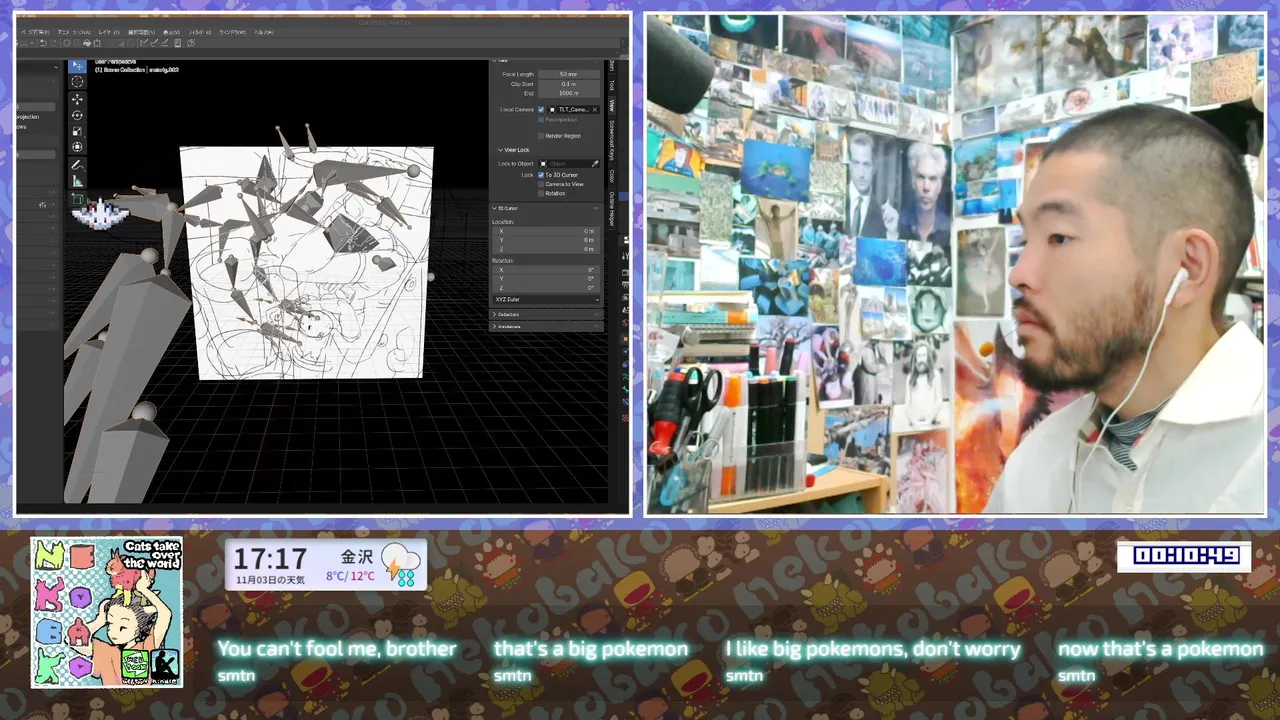Select the Measure ruler tool
The width and height of the screenshot is (1280, 720).
pos(77,180)
